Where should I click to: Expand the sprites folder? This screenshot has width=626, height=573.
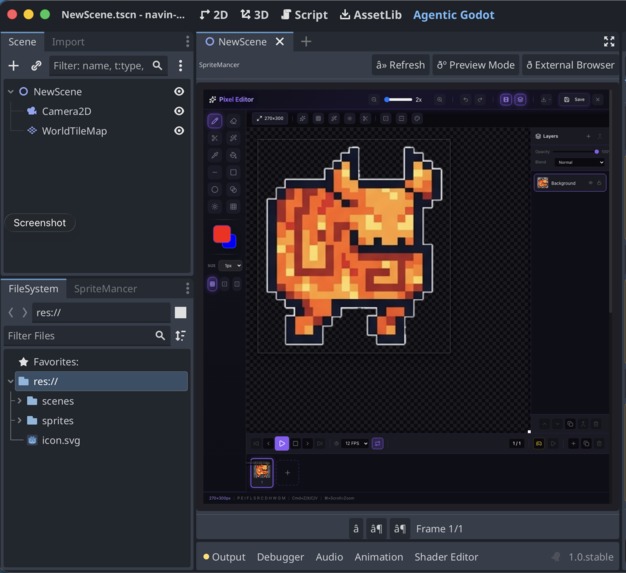(x=19, y=420)
